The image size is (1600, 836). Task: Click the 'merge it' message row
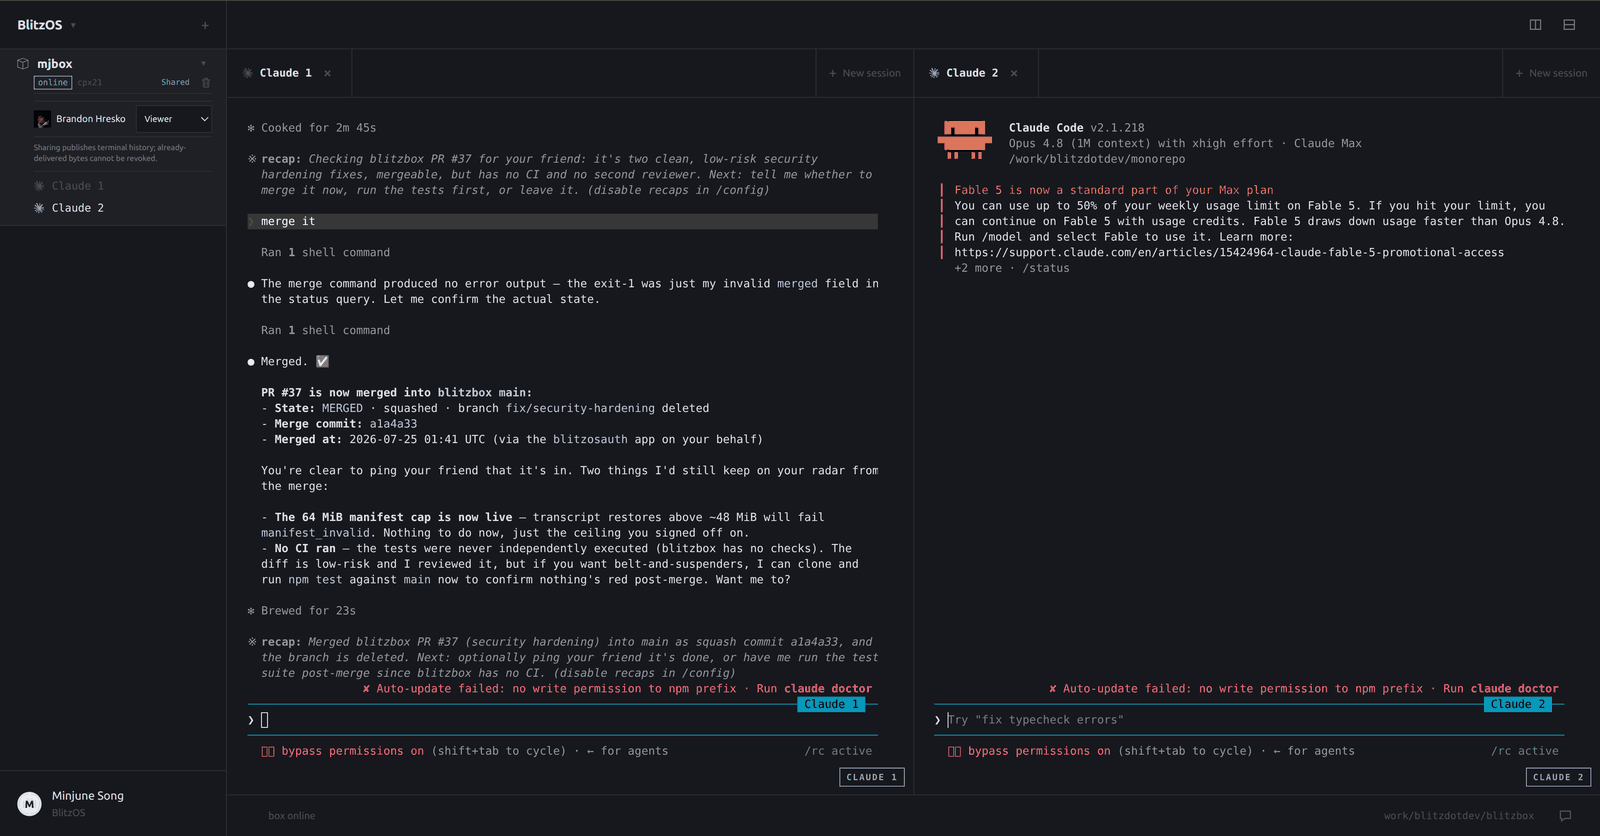click(563, 222)
